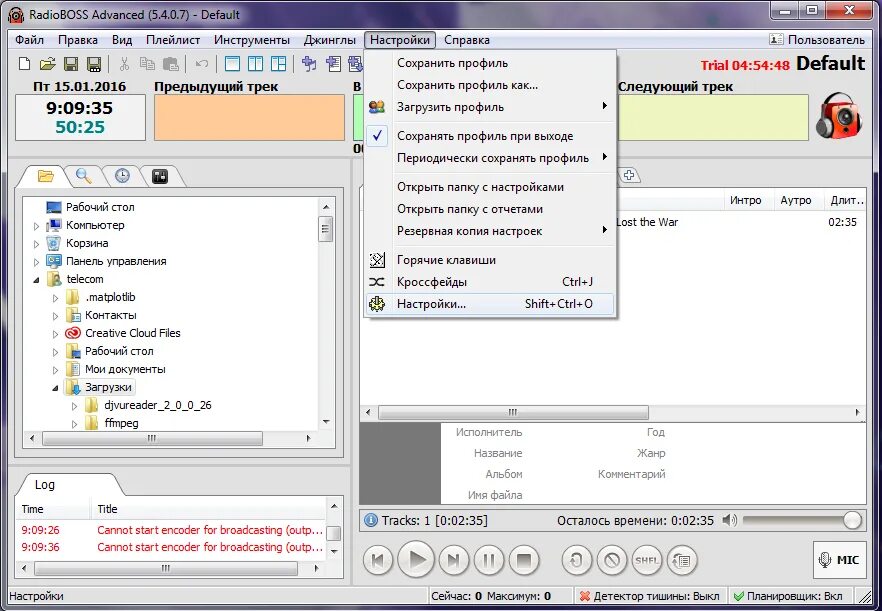Click the red headphones speaker logo
882x611 pixels.
839,115
